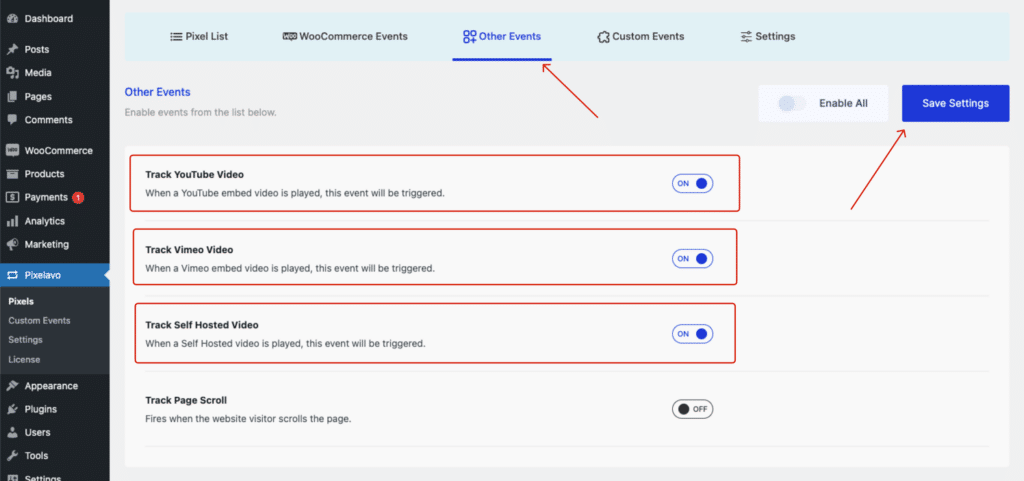Turn off Track Self Hosted Video
The image size is (1024, 481).
[x=692, y=334]
